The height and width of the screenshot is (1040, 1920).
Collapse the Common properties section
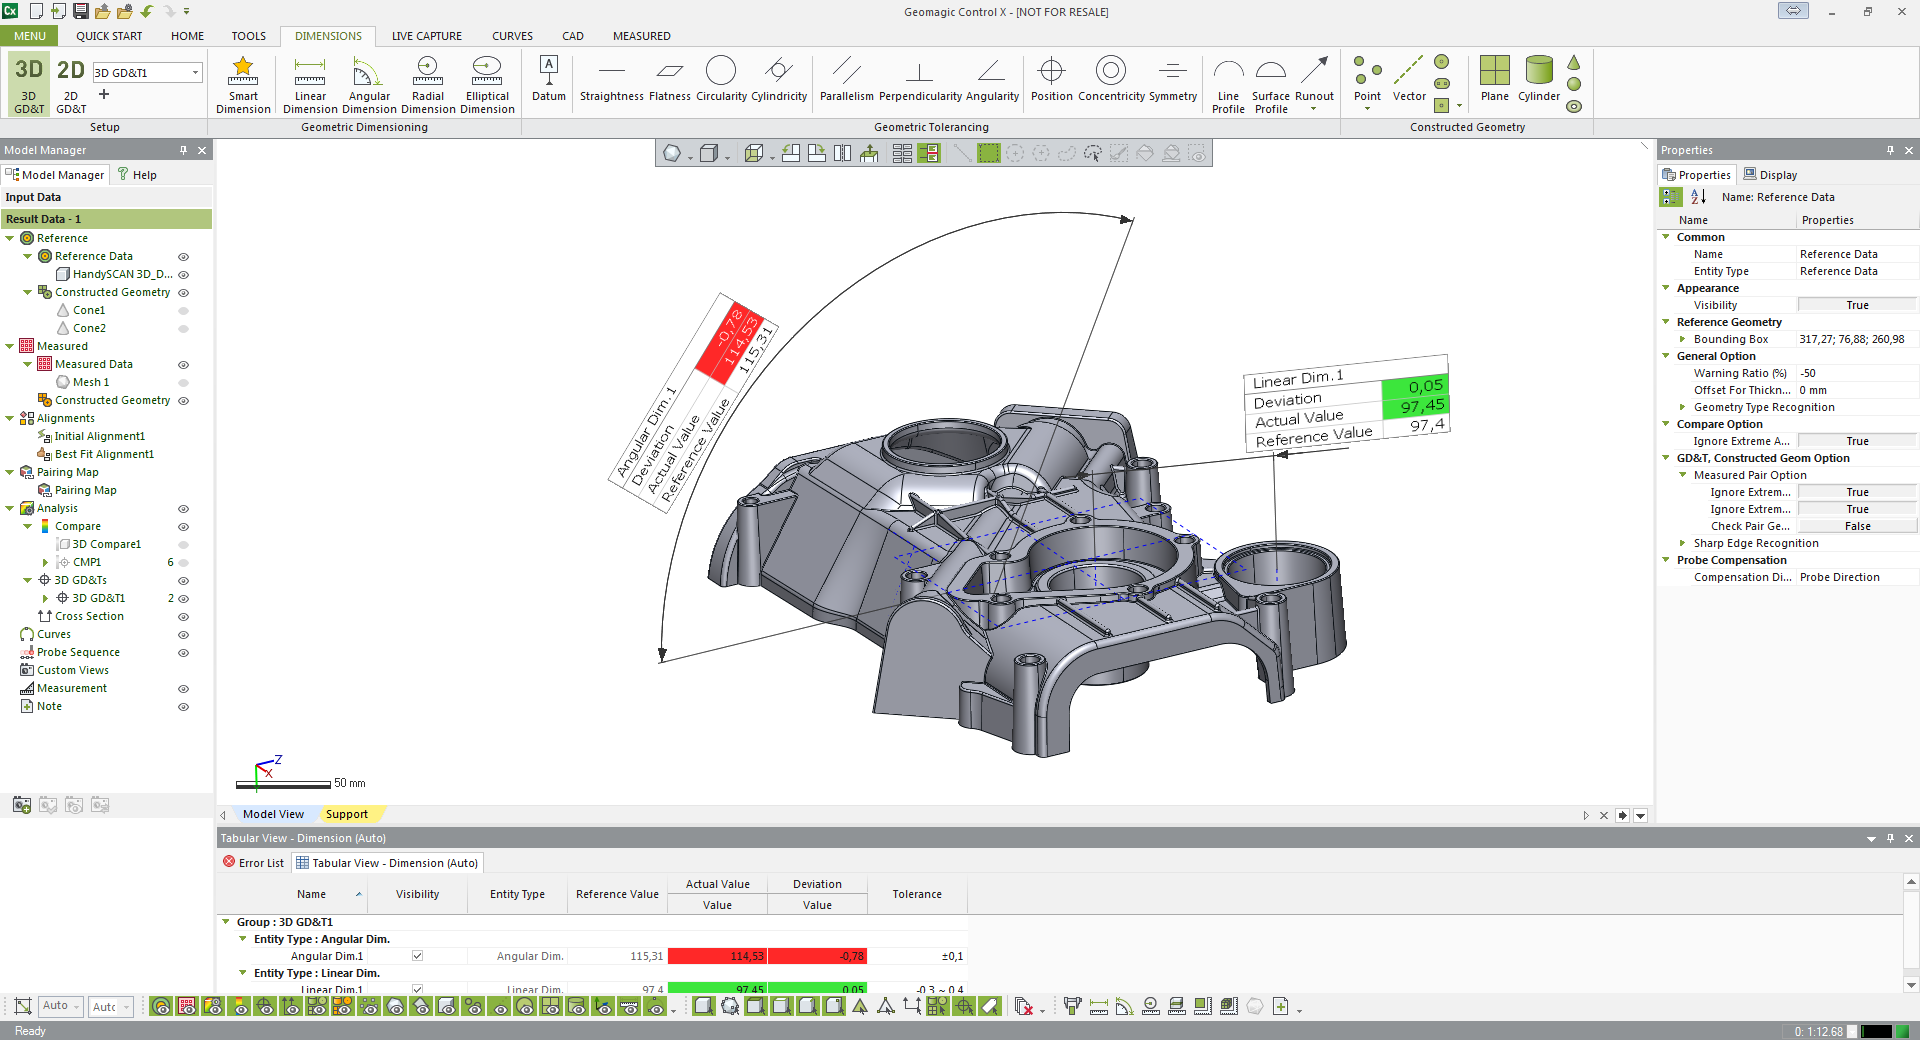1666,237
